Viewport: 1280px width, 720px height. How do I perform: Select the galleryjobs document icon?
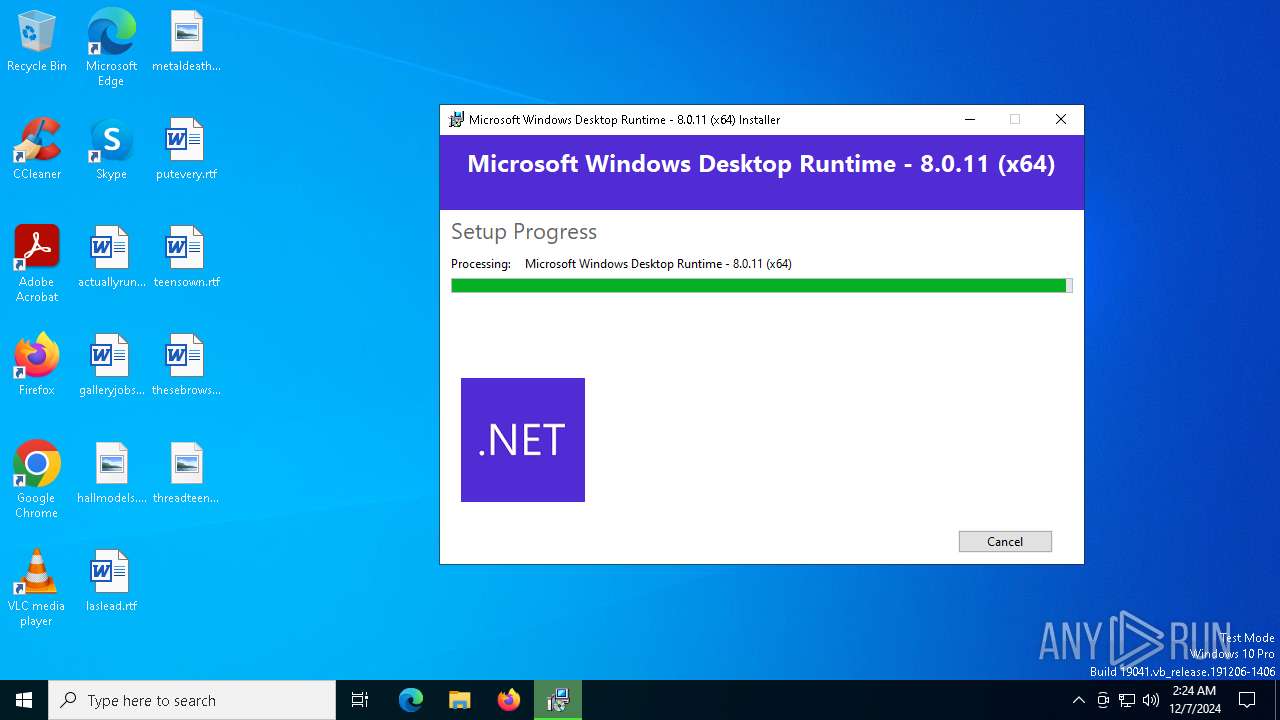(111, 365)
